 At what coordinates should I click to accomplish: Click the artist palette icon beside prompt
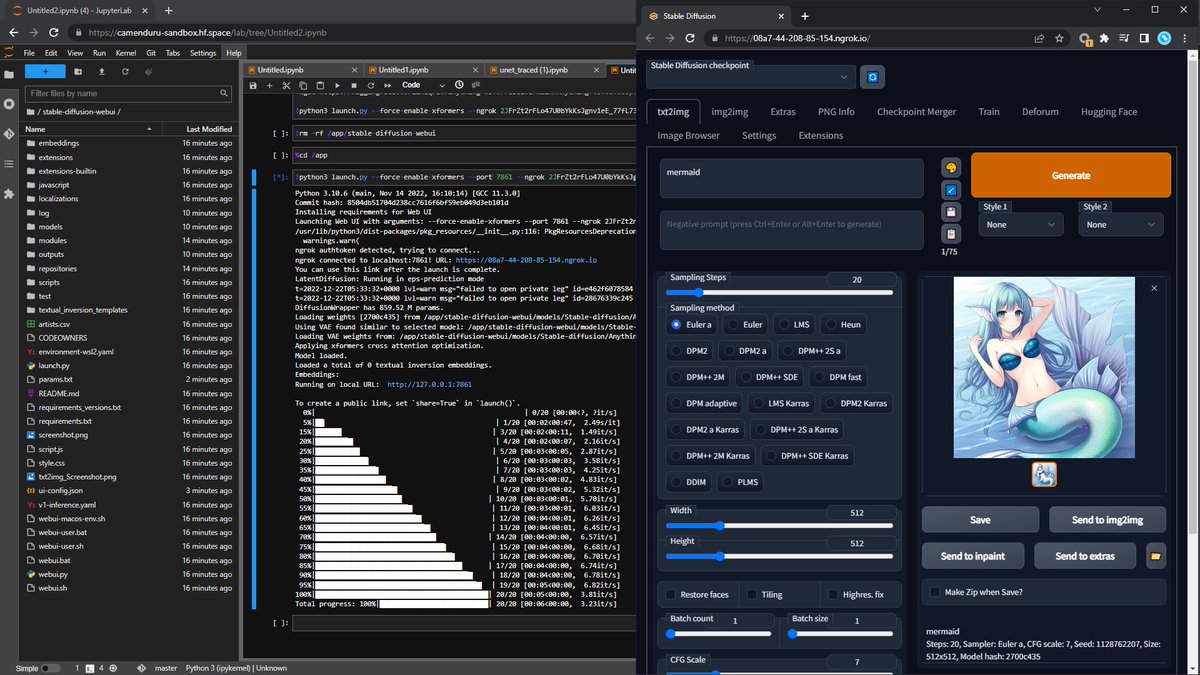pyautogui.click(x=950, y=168)
